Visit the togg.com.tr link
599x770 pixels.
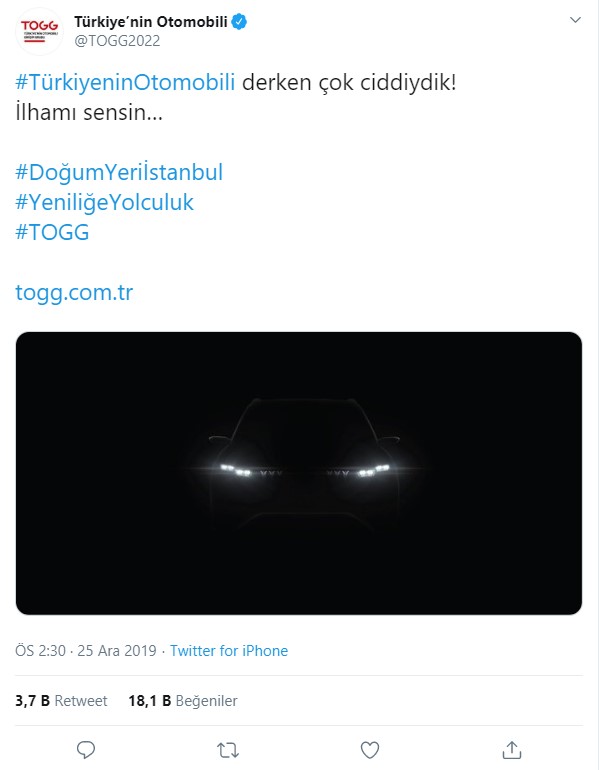pyautogui.click(x=74, y=293)
